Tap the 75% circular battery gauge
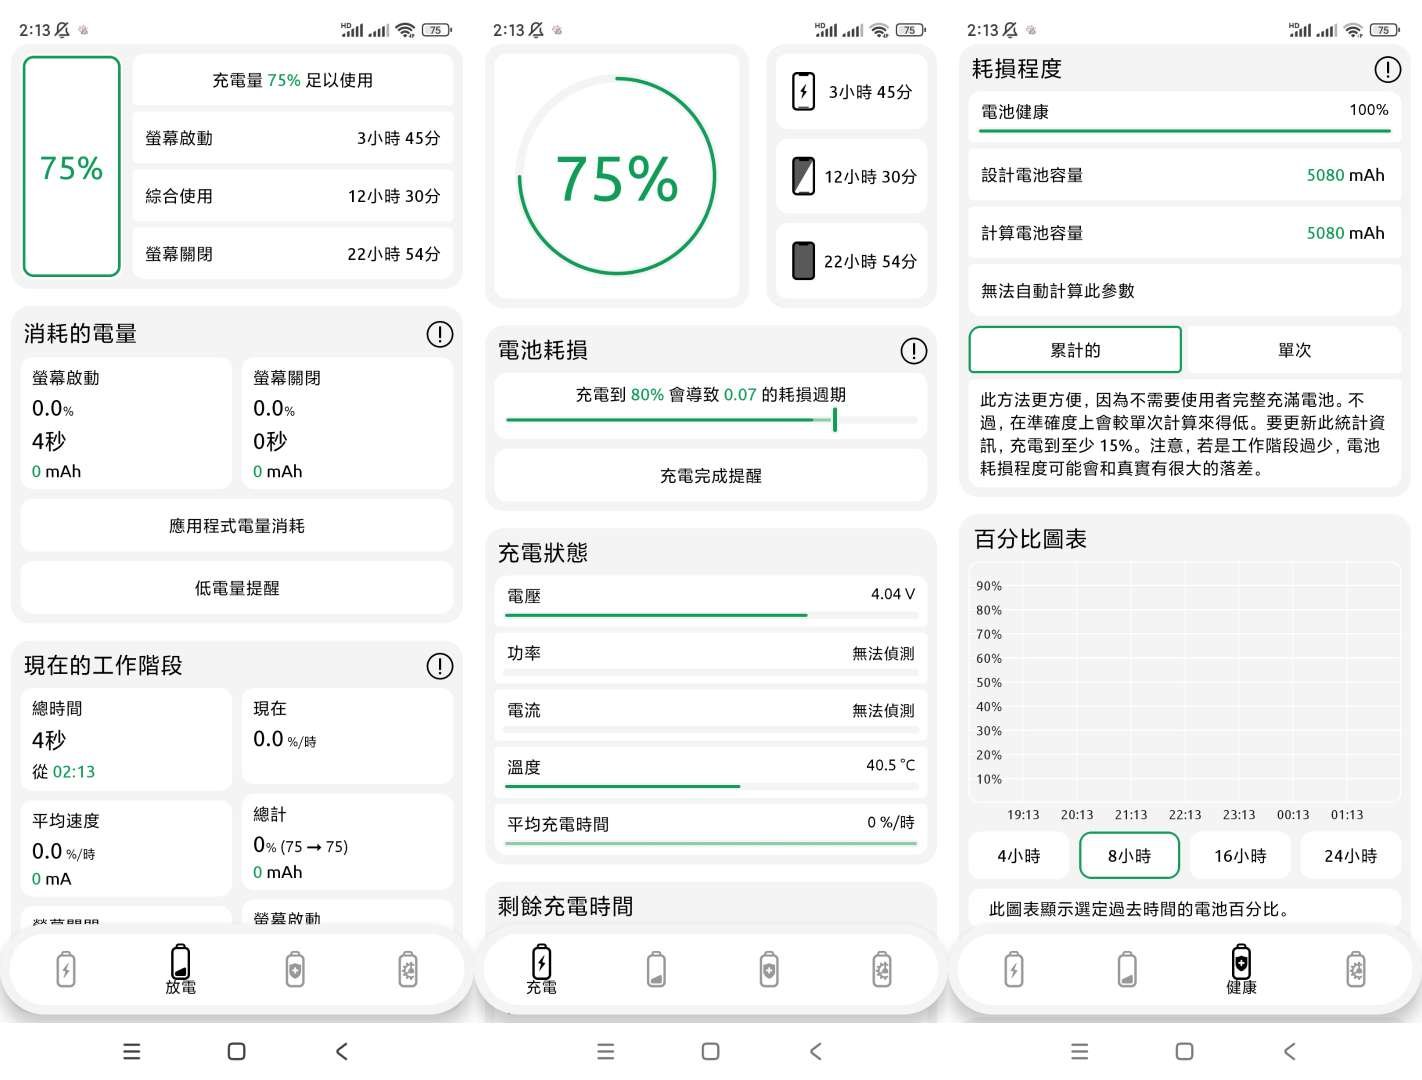Image resolution: width=1422 pixels, height=1080 pixels. pyautogui.click(x=617, y=177)
